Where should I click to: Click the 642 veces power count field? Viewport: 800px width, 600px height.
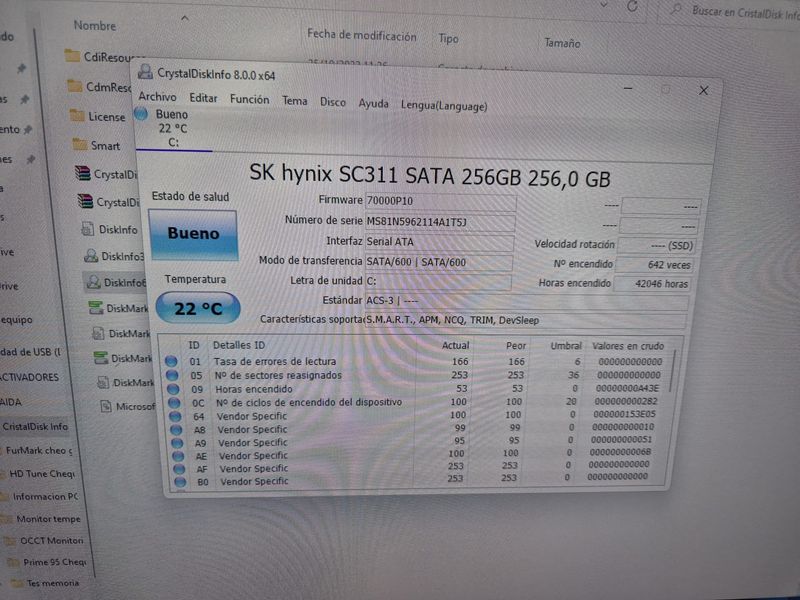pyautogui.click(x=655, y=265)
